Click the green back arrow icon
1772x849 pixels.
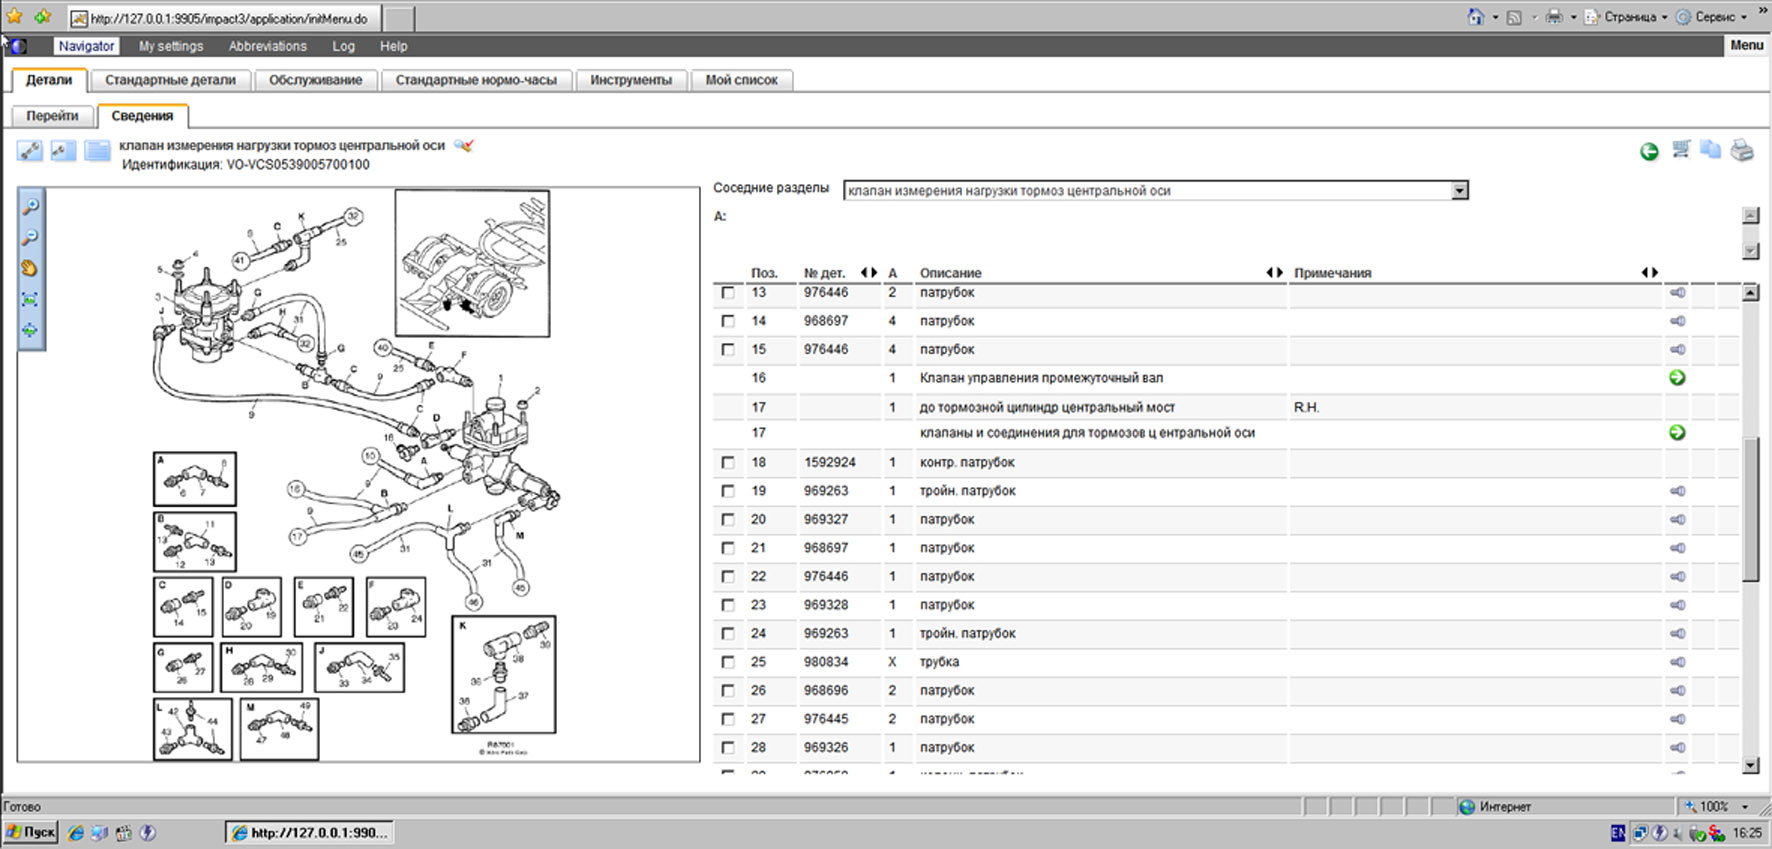tap(1649, 151)
